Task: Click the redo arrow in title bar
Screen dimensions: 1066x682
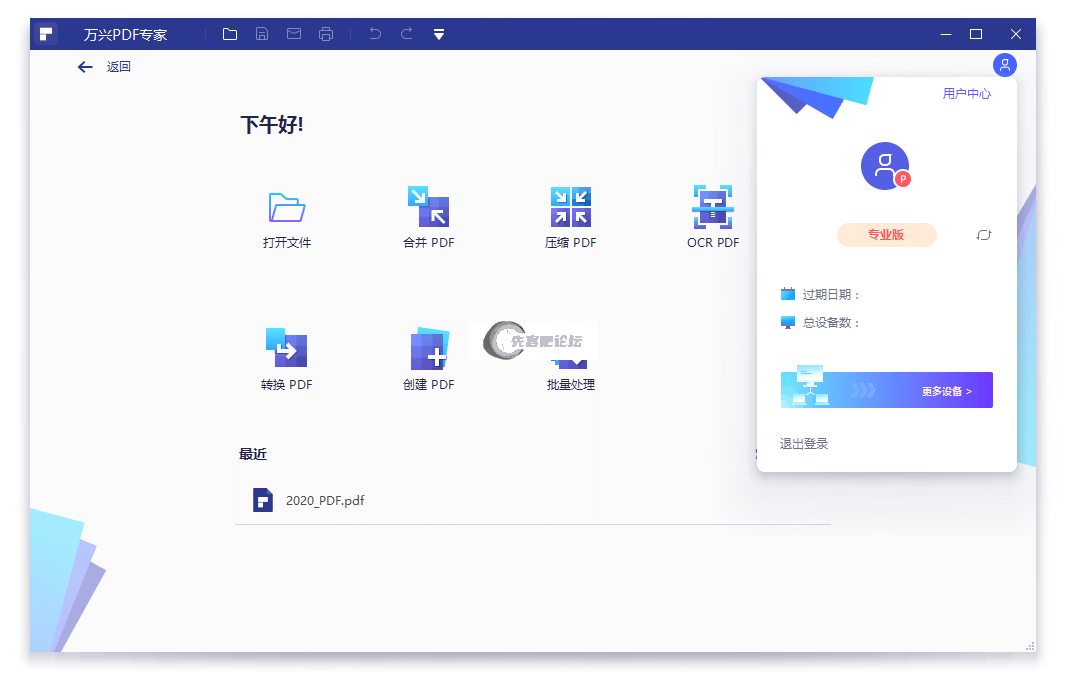Action: [407, 34]
